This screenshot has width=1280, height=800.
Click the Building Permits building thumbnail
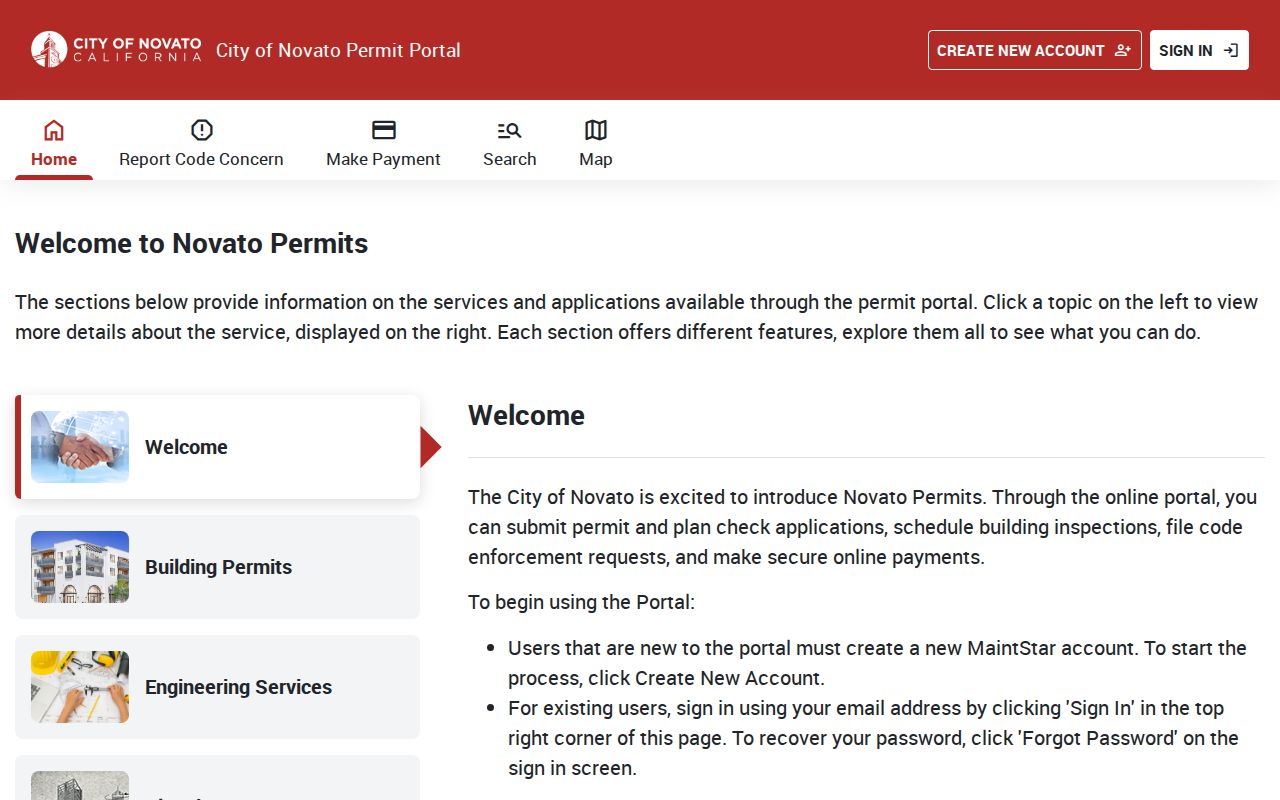pos(80,567)
